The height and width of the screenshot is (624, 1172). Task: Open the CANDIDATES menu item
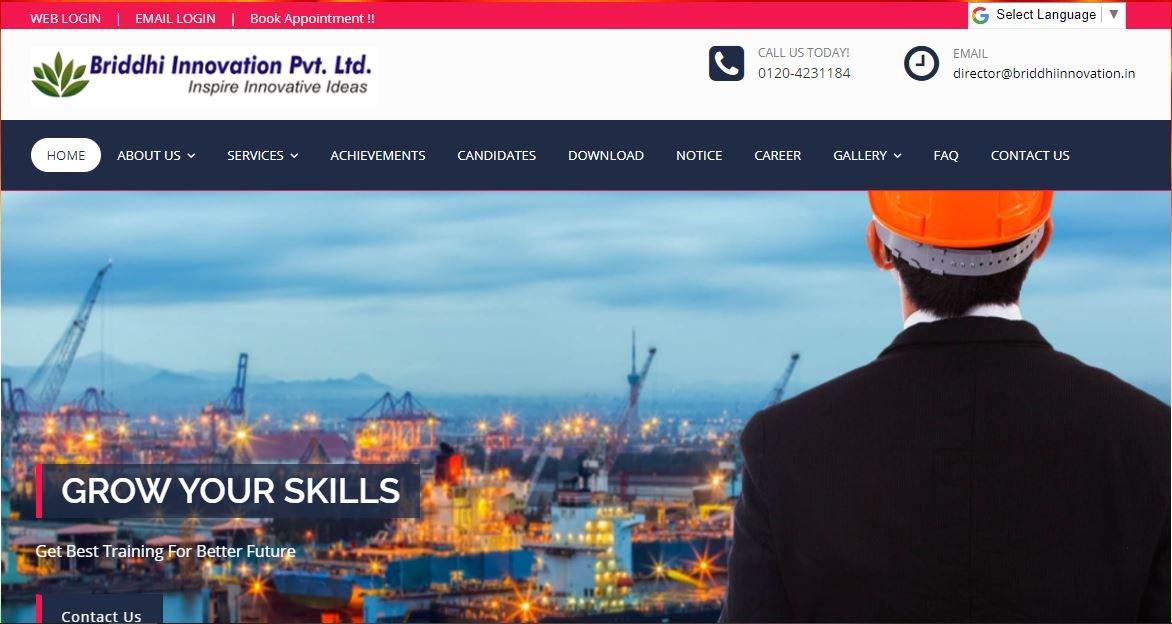pyautogui.click(x=496, y=155)
